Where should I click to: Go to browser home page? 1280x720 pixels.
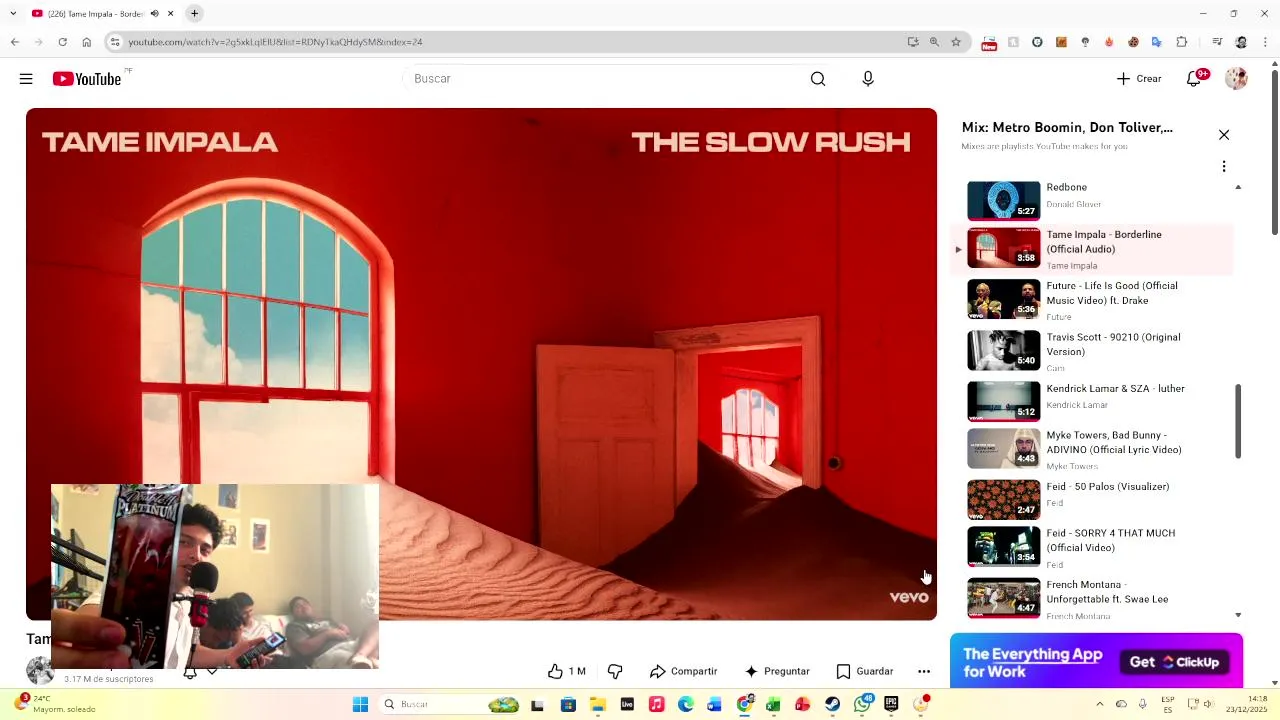(x=87, y=42)
